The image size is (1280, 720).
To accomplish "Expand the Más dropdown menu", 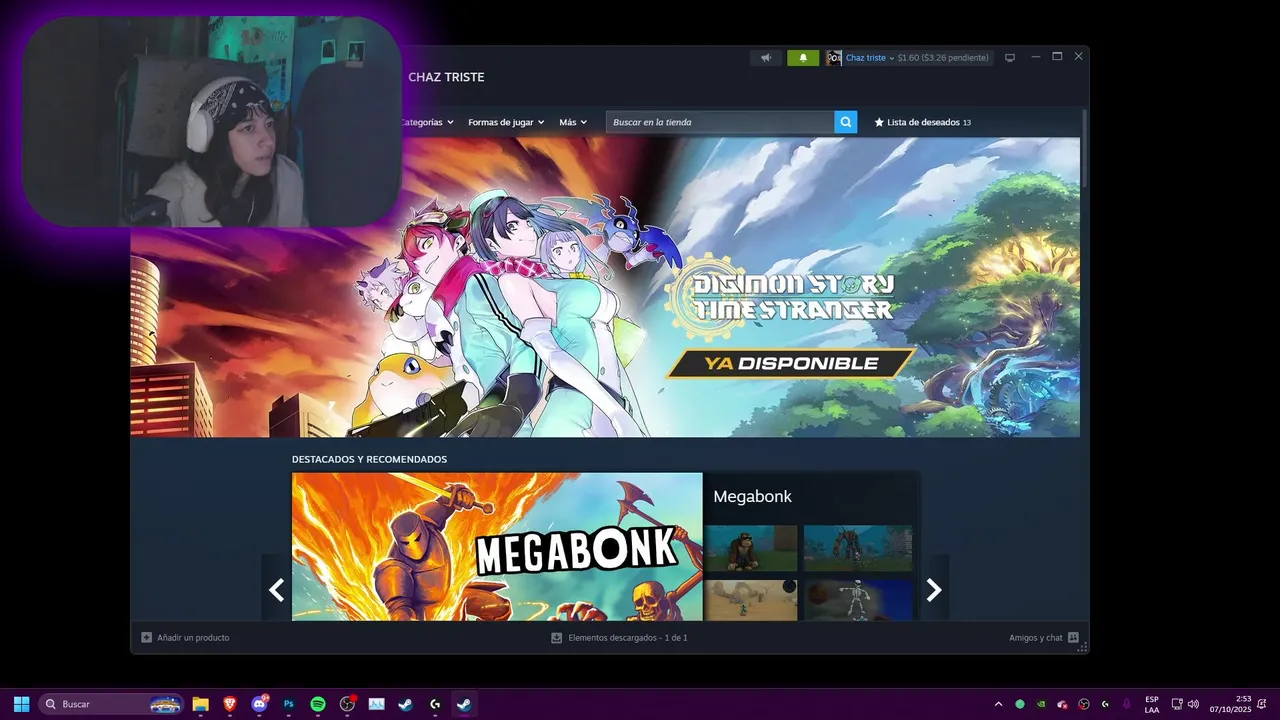I will (x=574, y=122).
